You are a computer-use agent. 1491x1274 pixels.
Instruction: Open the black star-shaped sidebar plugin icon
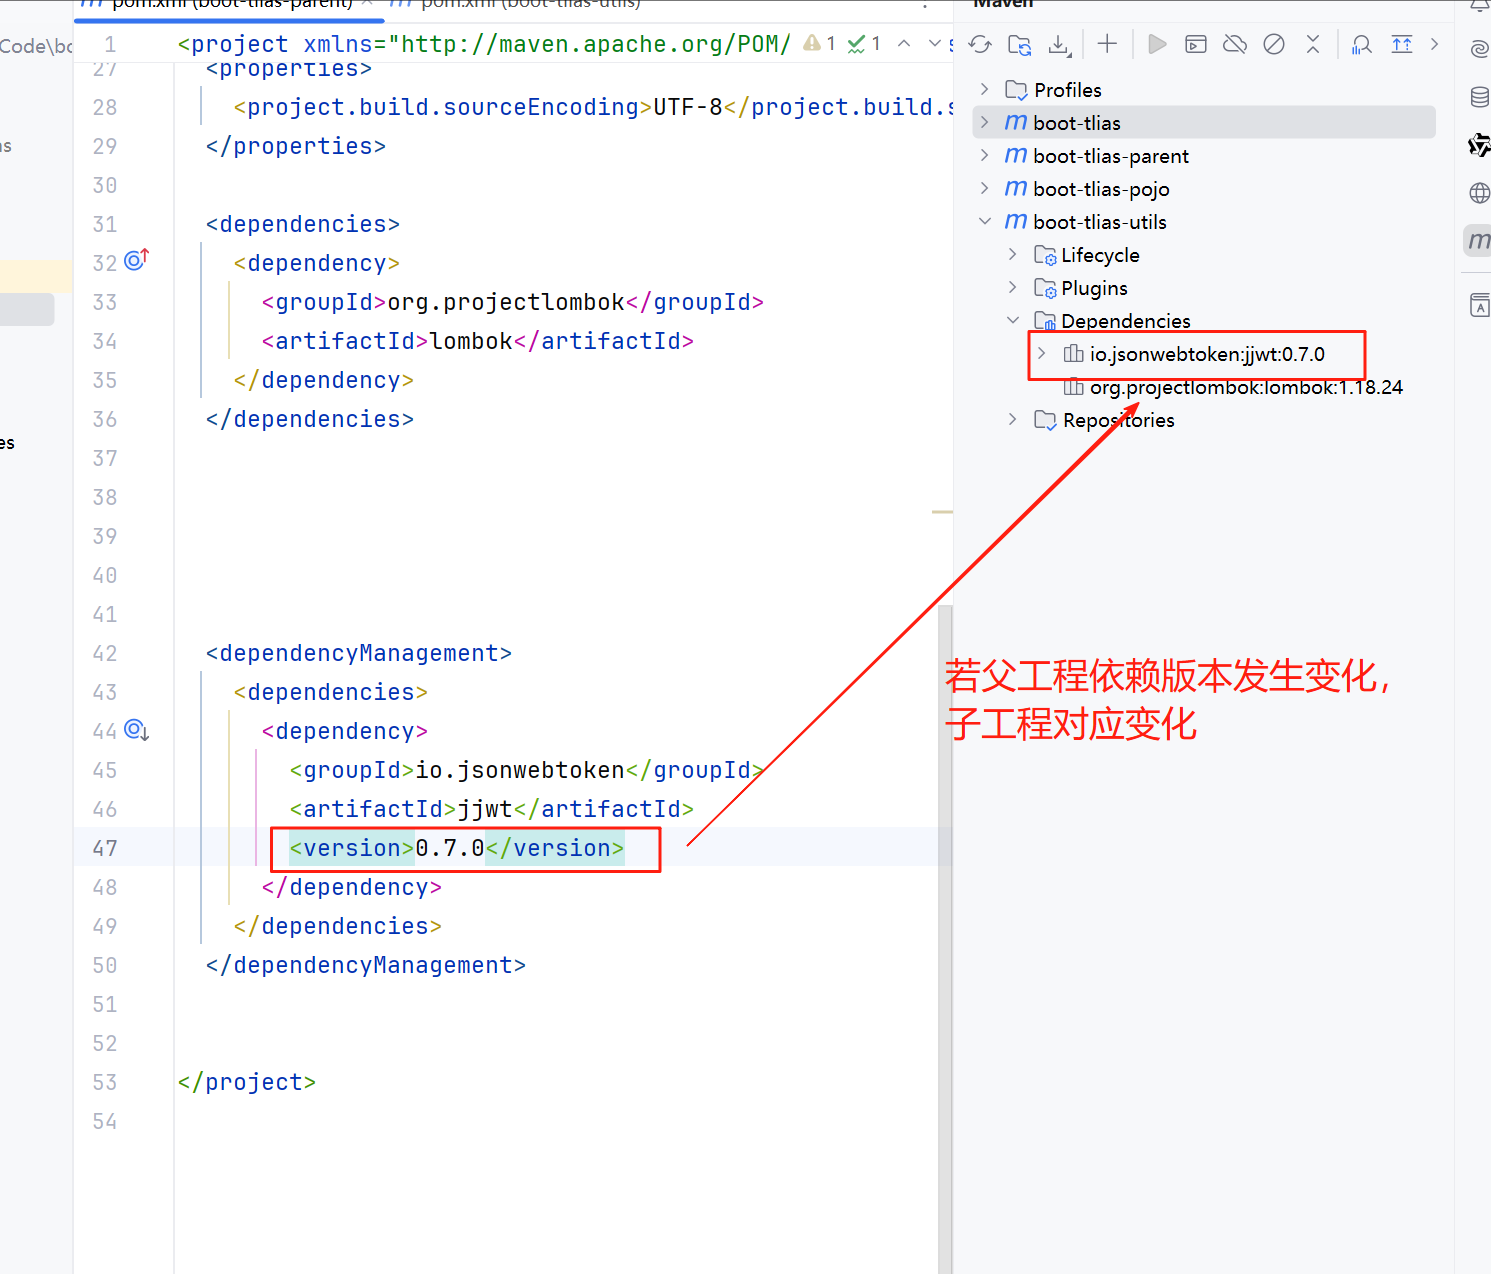[1479, 145]
